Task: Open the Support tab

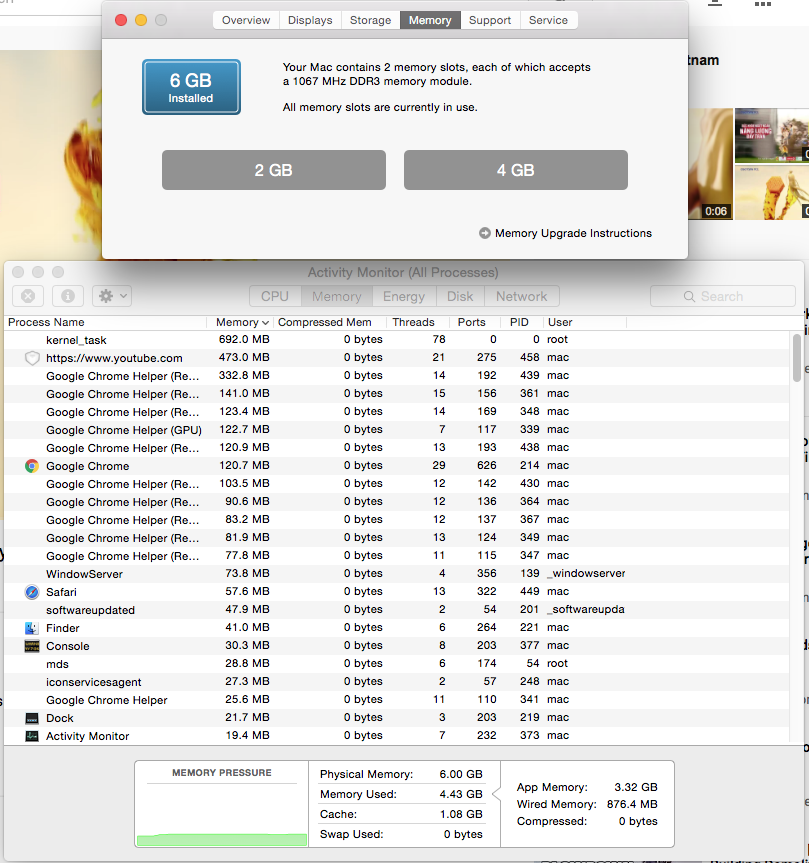Action: [x=490, y=20]
